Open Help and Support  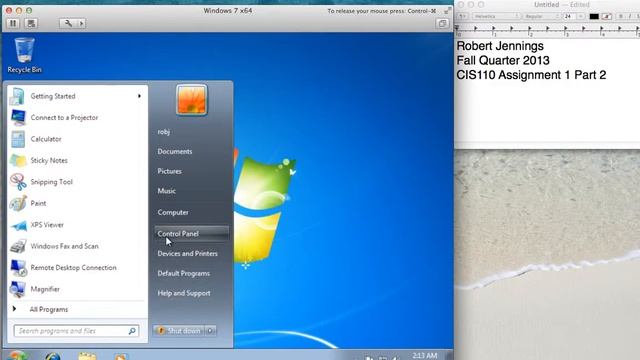tap(191, 293)
